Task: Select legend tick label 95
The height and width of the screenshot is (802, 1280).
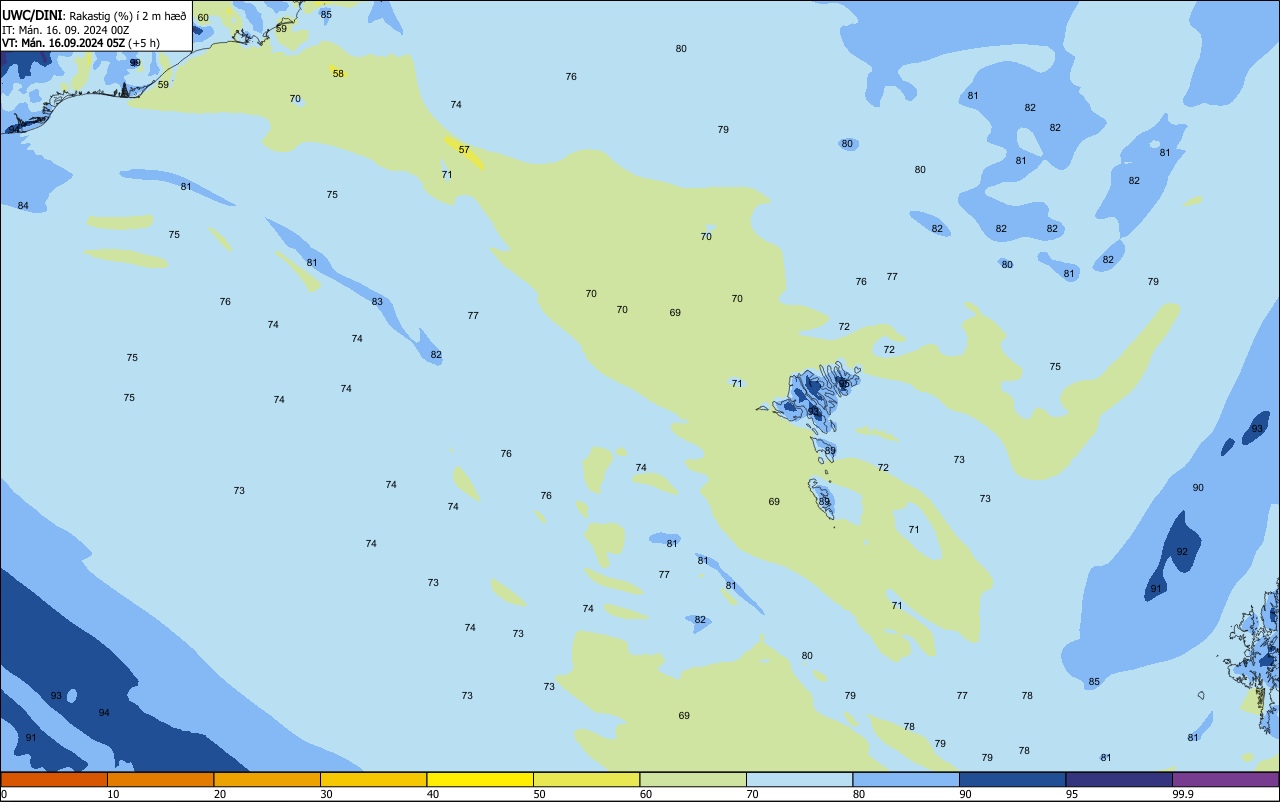Action: (x=1072, y=794)
